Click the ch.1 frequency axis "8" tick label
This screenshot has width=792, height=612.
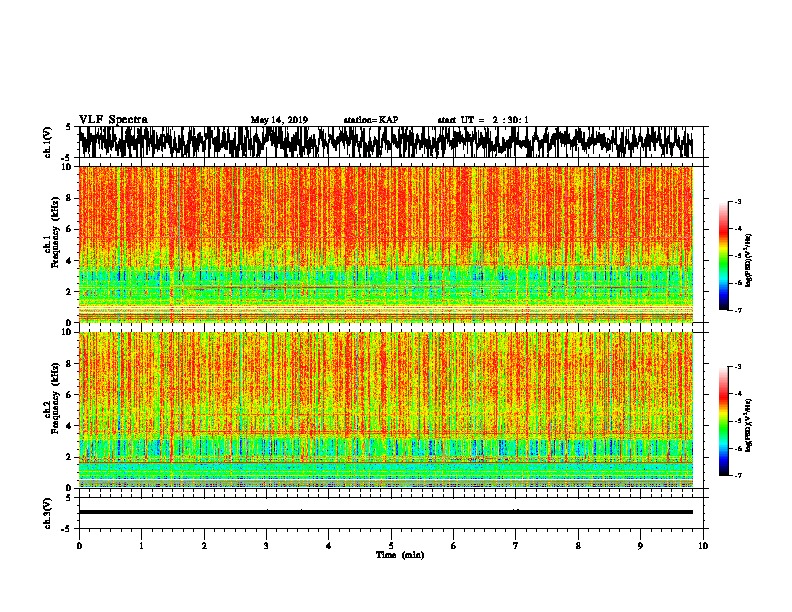[x=69, y=198]
